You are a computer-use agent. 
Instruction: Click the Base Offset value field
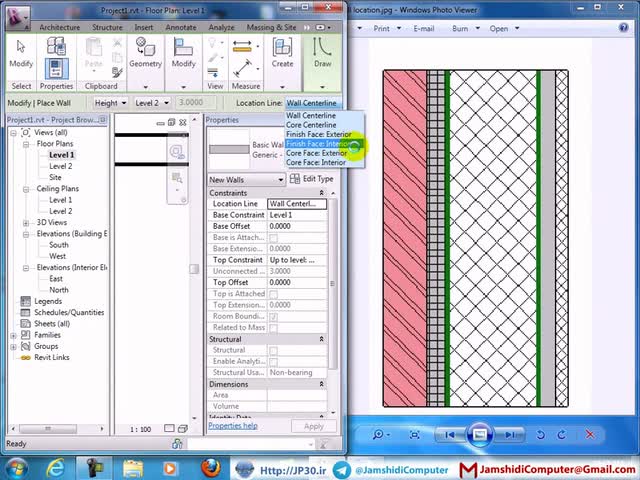pos(297,226)
